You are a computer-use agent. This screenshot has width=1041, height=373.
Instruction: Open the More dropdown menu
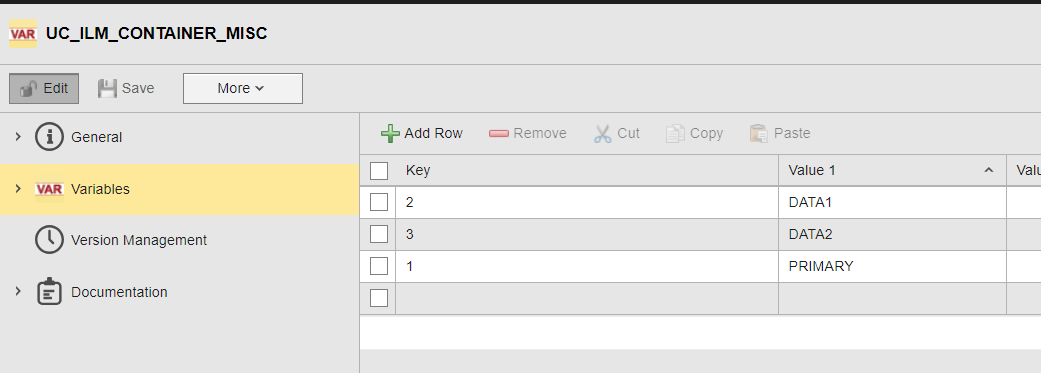tap(243, 88)
